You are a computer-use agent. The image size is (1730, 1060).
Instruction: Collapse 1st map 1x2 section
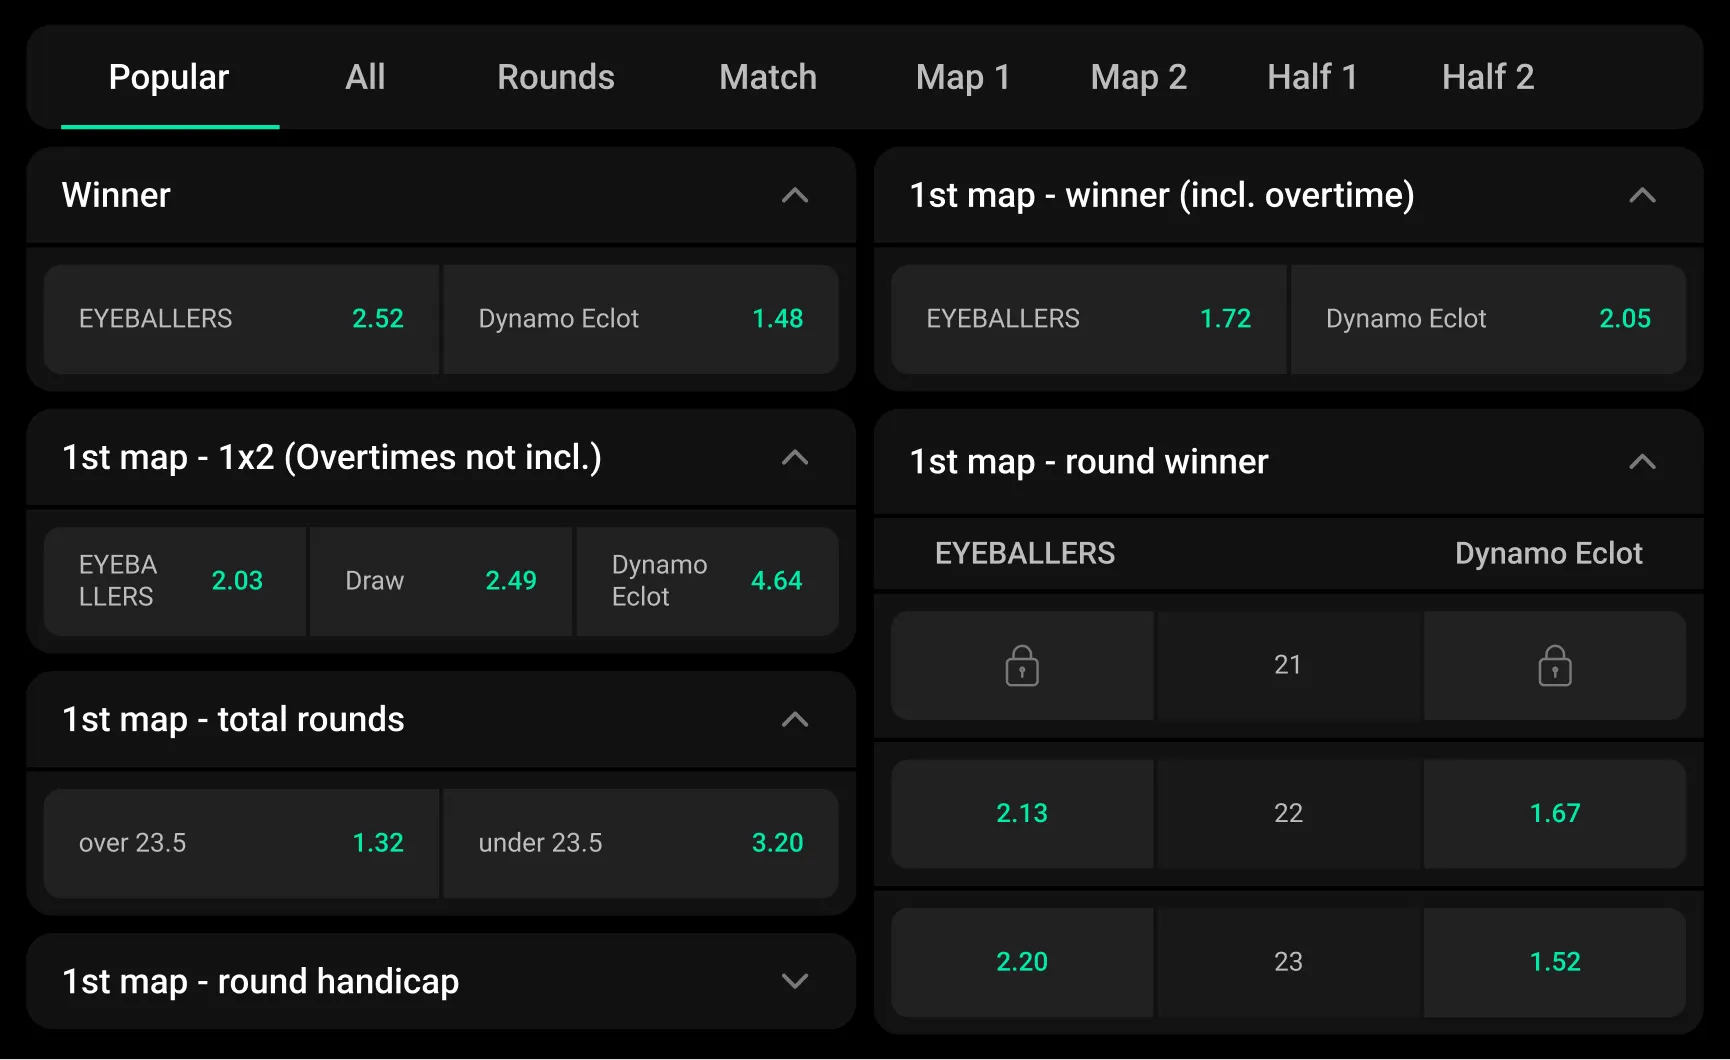tap(794, 458)
